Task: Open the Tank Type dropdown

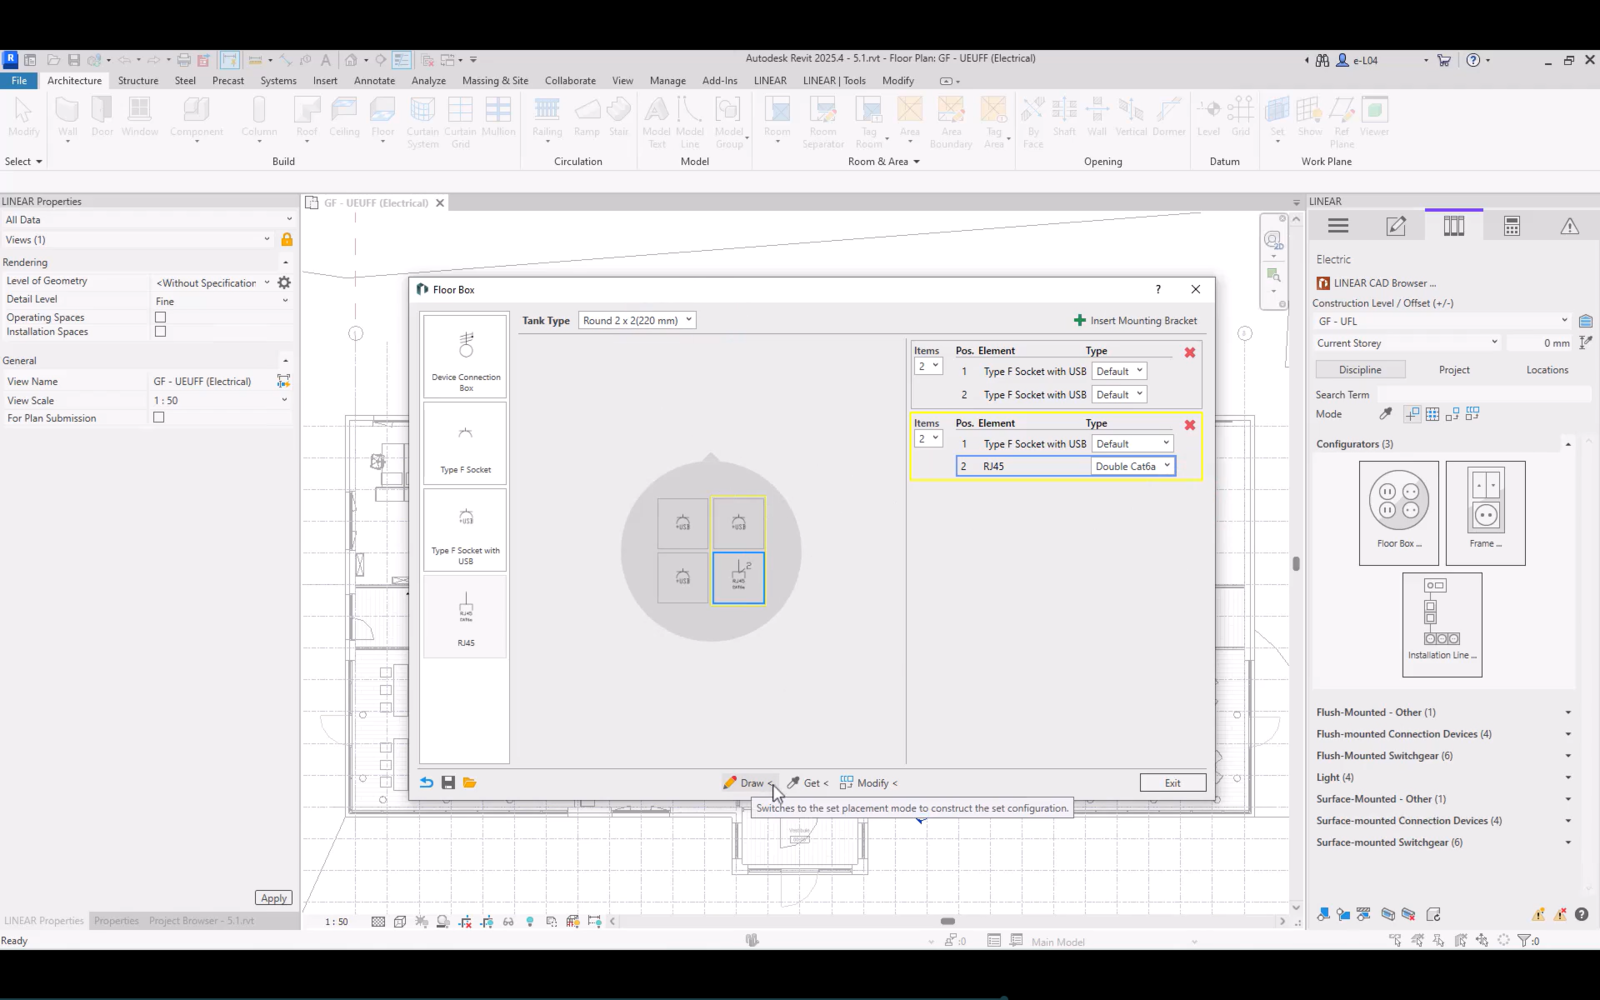Action: (637, 321)
